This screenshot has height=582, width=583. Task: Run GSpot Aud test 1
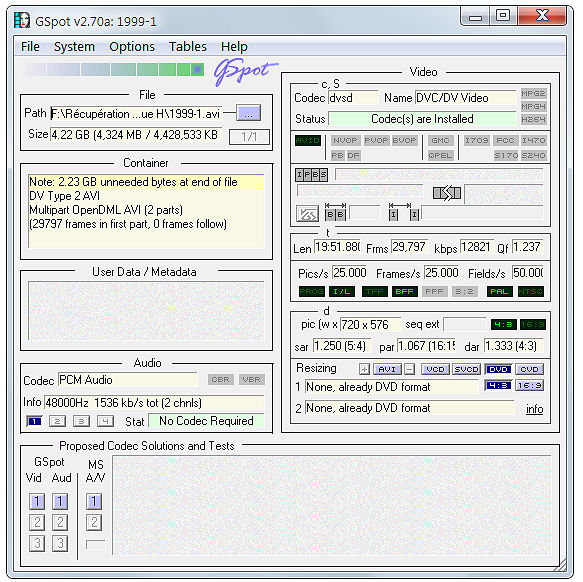pos(60,501)
